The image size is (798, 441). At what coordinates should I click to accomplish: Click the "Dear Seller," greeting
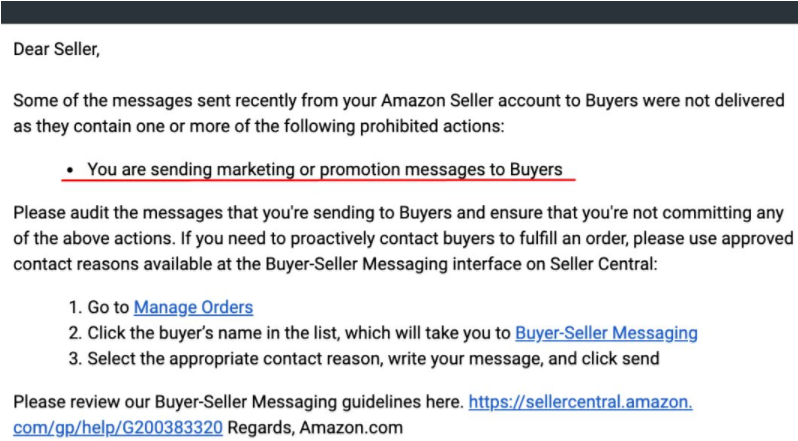pyautogui.click(x=56, y=49)
